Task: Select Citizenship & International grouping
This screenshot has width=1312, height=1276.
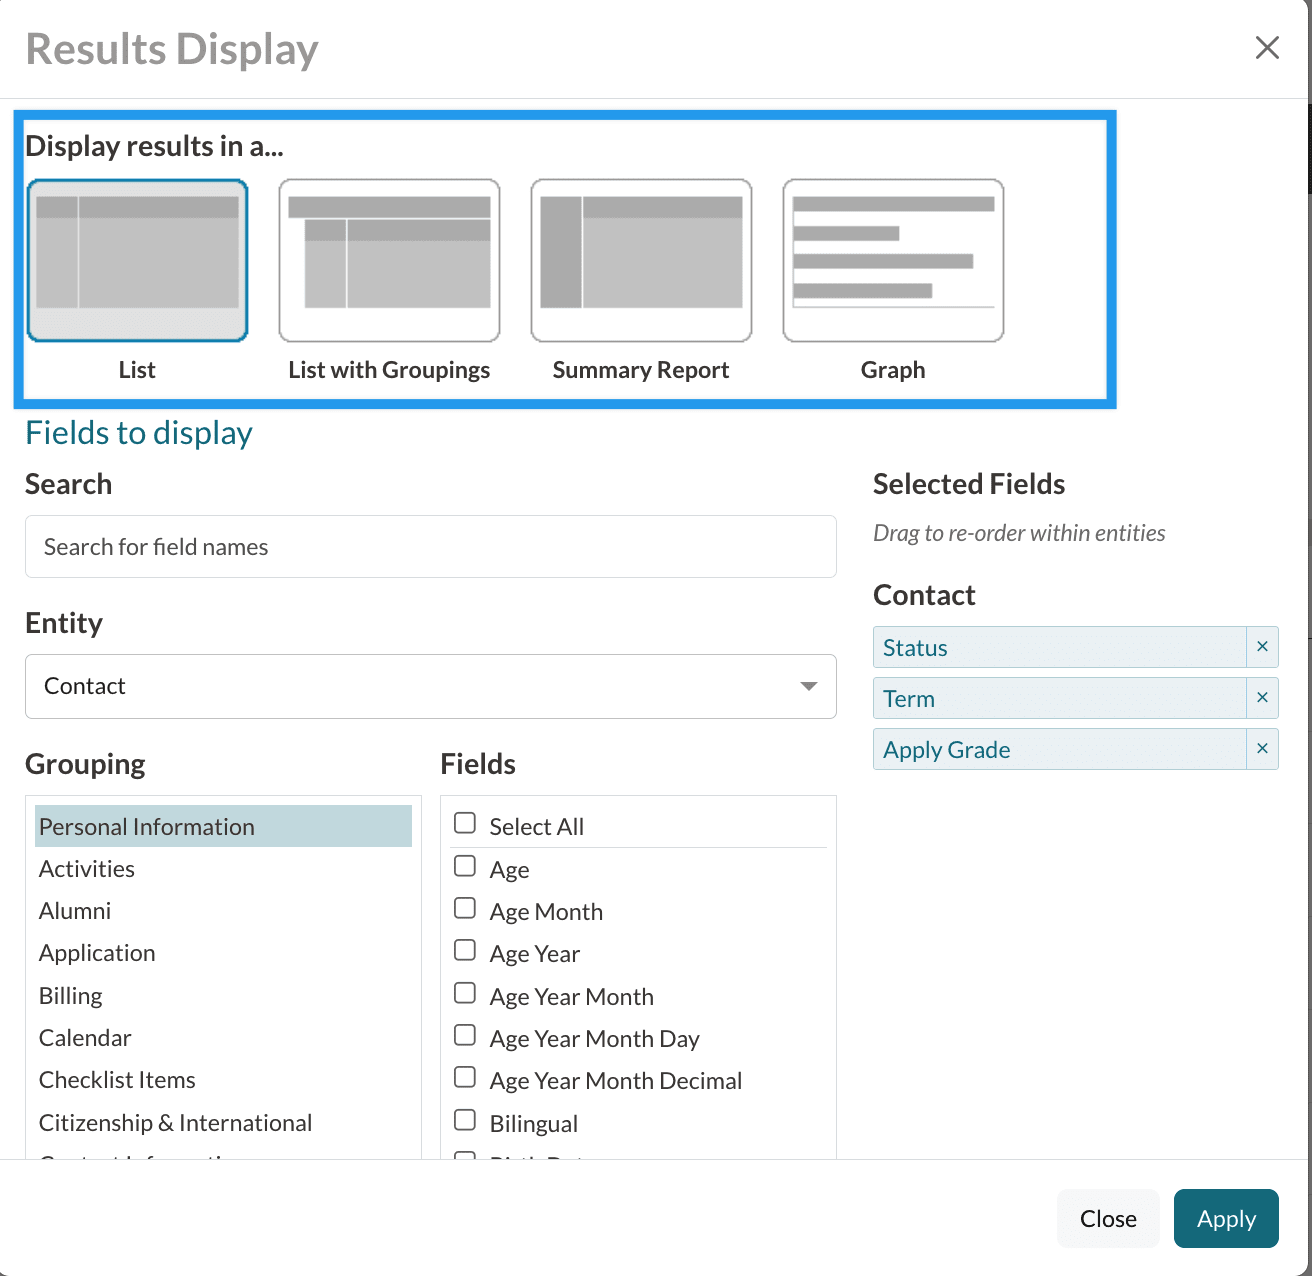Action: (x=175, y=1123)
